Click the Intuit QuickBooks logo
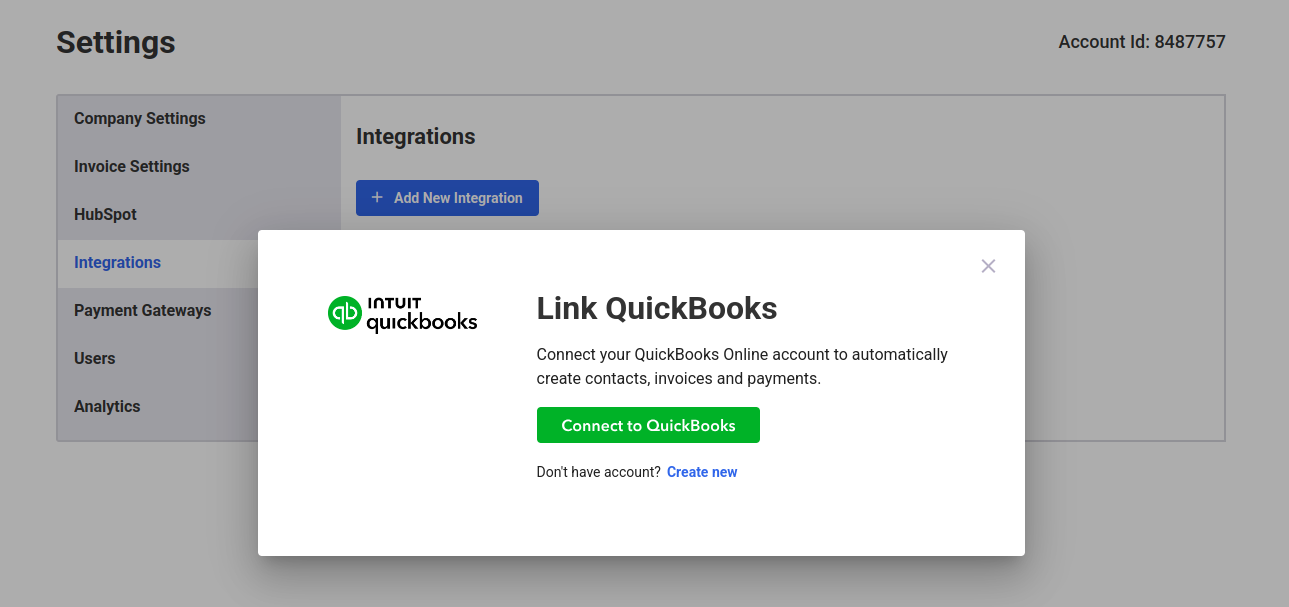This screenshot has height=607, width=1289. 403,313
